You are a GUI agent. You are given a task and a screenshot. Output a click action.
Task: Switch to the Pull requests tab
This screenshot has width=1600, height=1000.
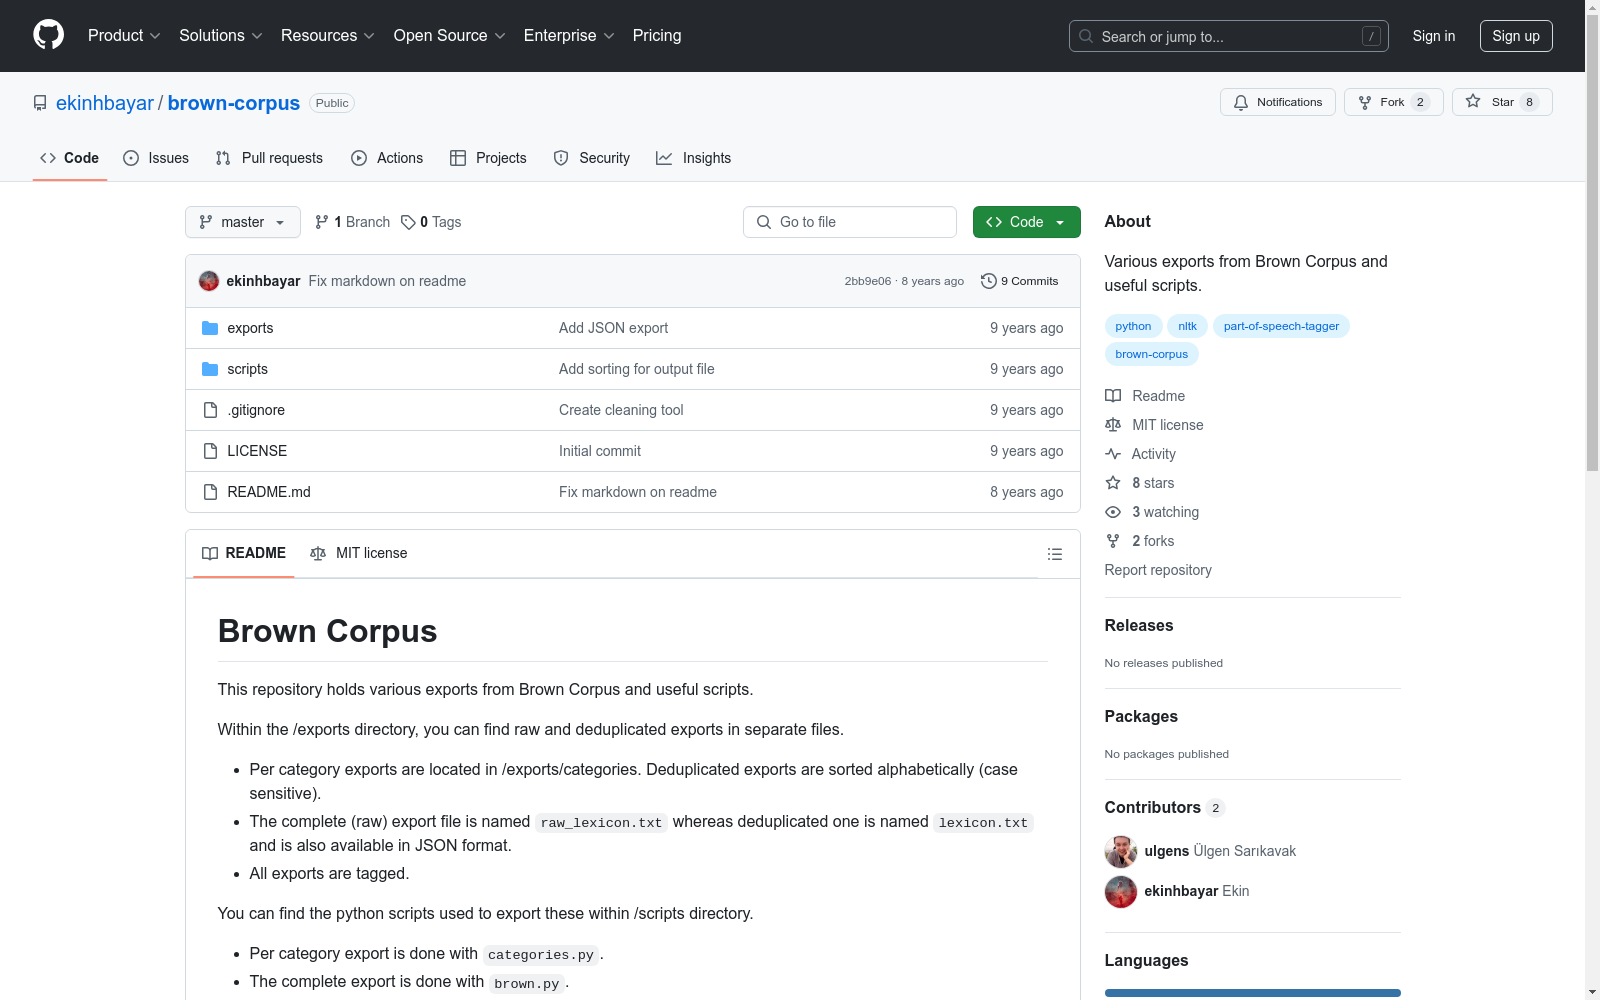(x=269, y=158)
